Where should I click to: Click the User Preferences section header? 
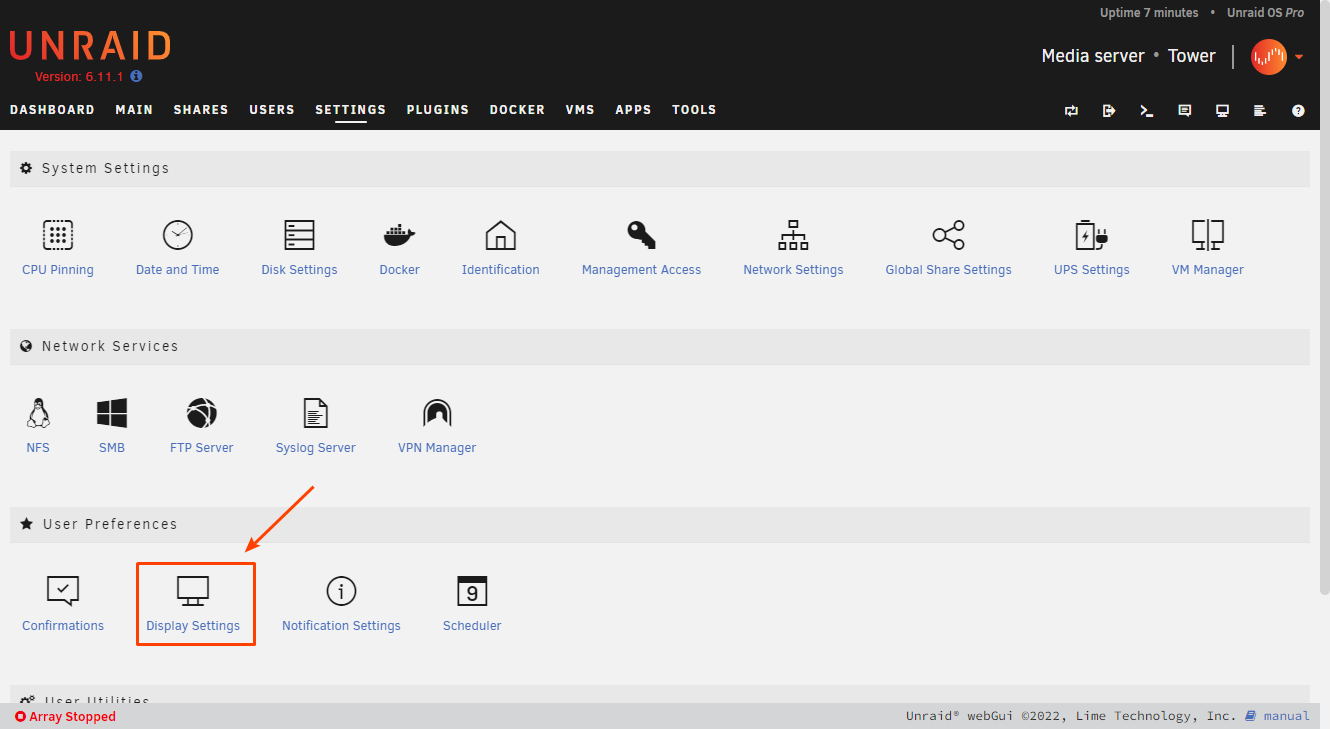pos(660,525)
